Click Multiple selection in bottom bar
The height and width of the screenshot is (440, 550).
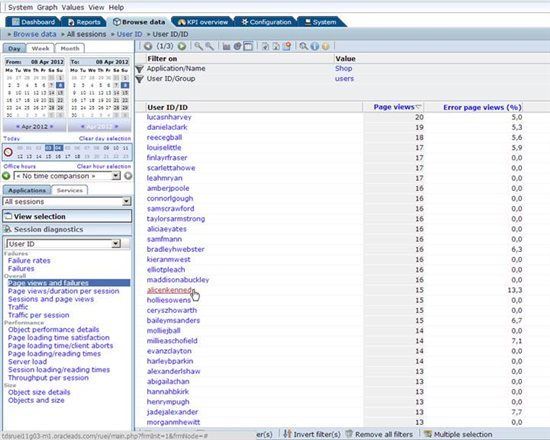pyautogui.click(x=458, y=434)
